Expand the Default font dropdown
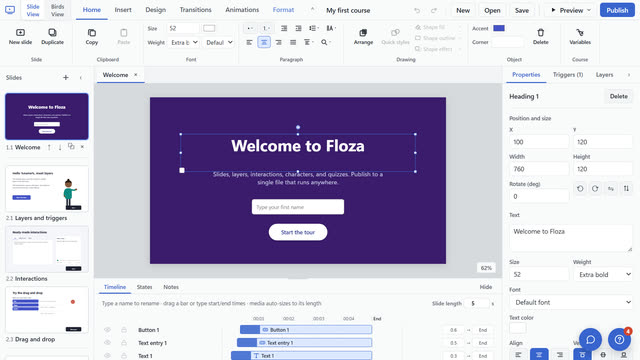The image size is (640, 360). (571, 302)
